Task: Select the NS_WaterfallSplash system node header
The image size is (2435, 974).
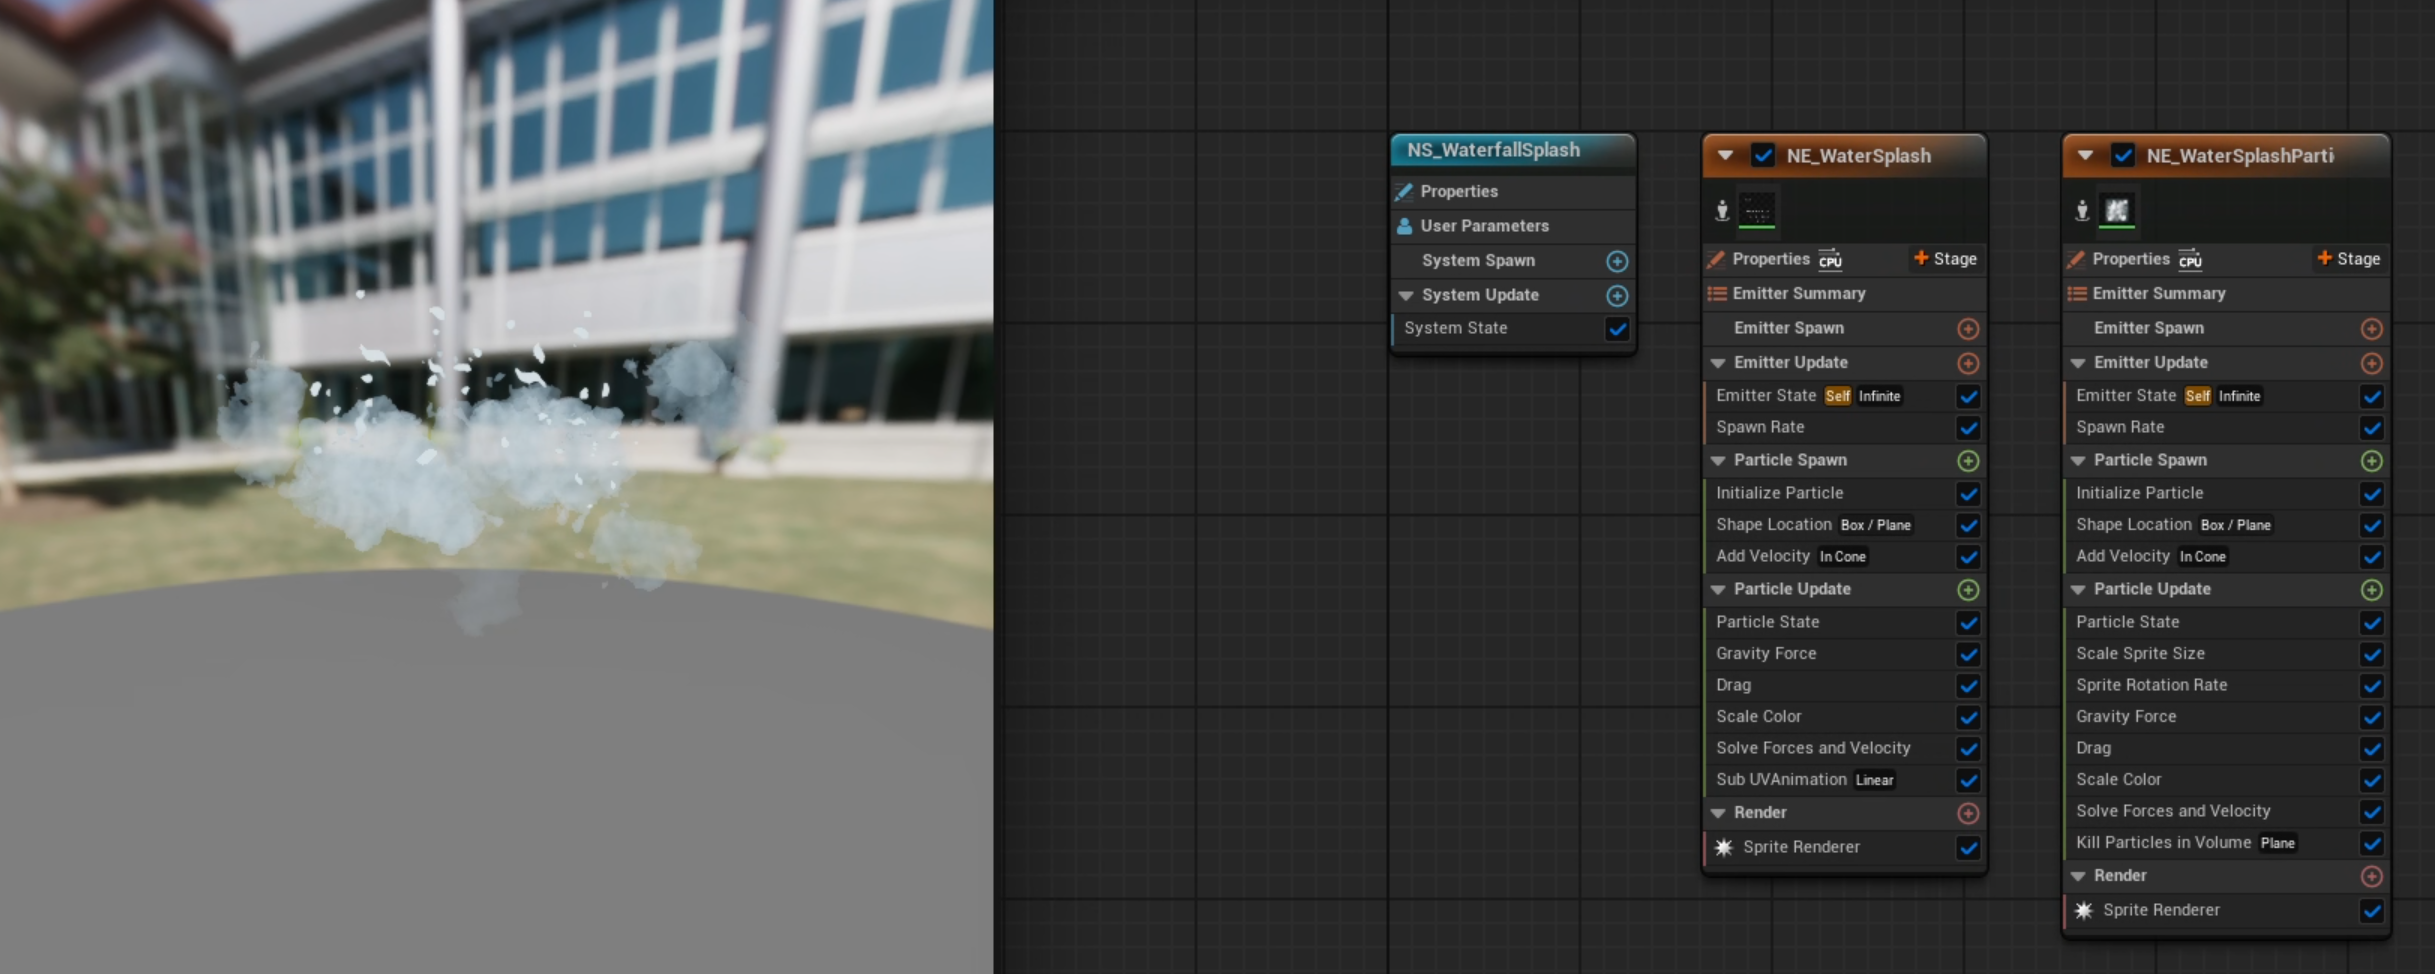Action: point(1513,151)
